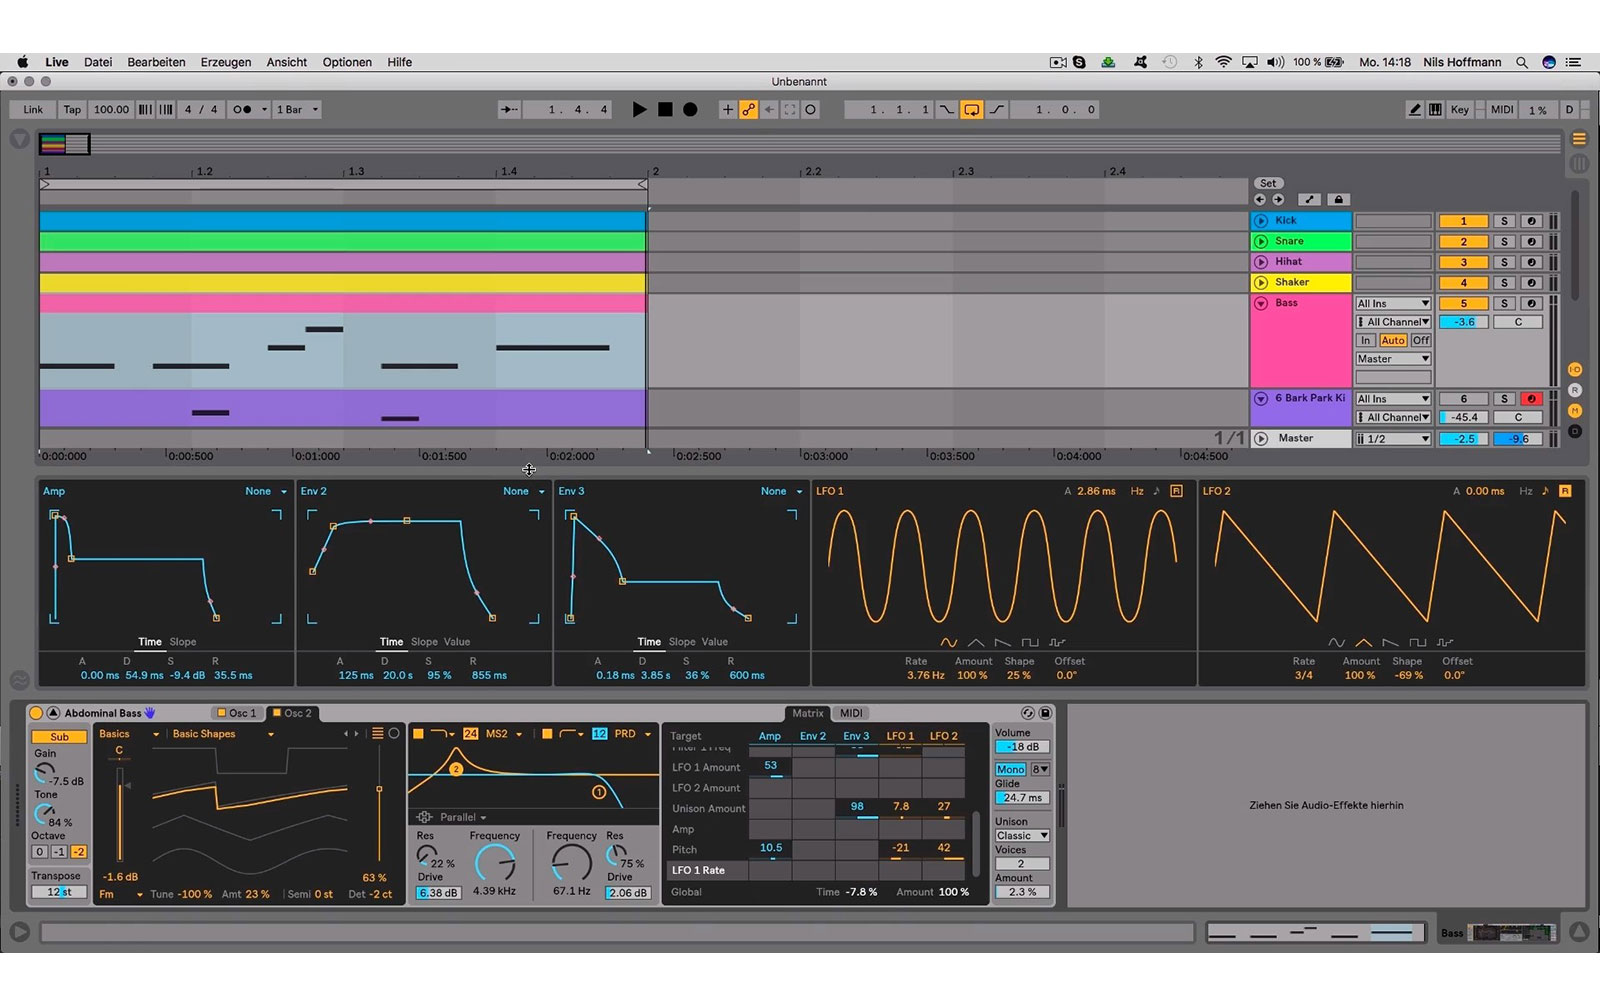Open the Matrix tab

(x=807, y=713)
